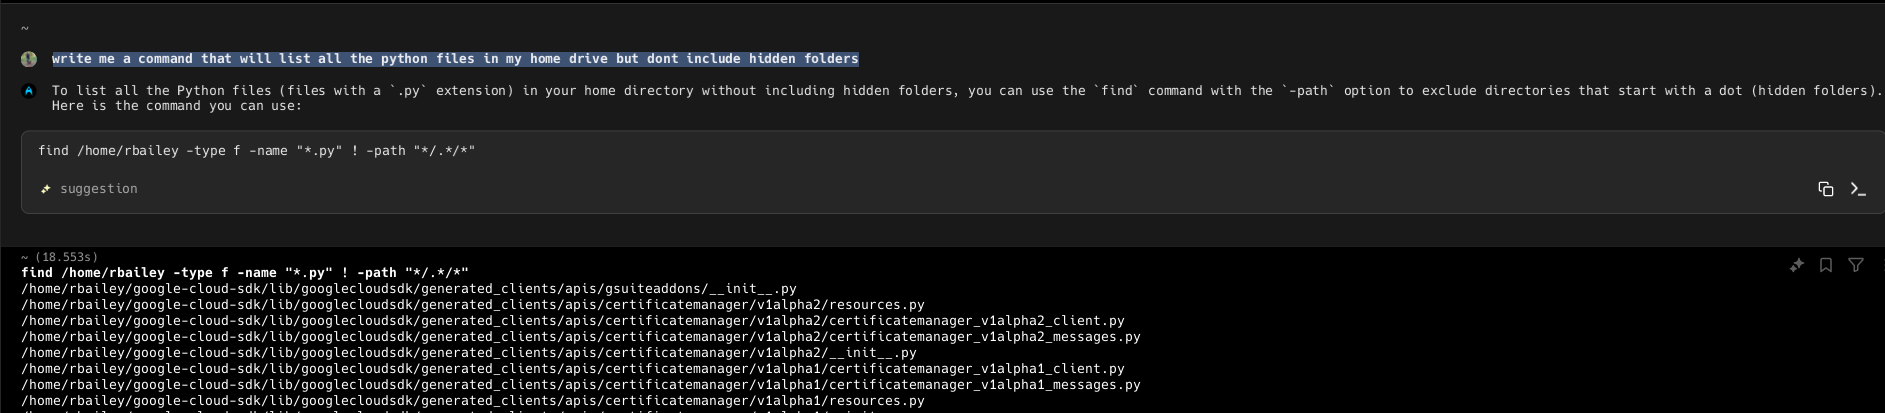Ask AI about this block via sparkle icon
The width and height of the screenshot is (1885, 413).
(x=1796, y=265)
